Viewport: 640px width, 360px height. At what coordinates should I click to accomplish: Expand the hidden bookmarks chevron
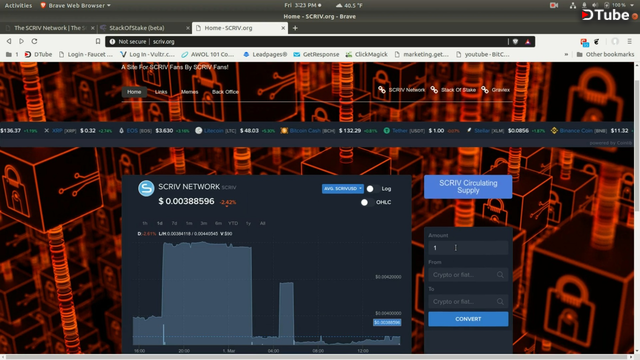tap(566, 54)
